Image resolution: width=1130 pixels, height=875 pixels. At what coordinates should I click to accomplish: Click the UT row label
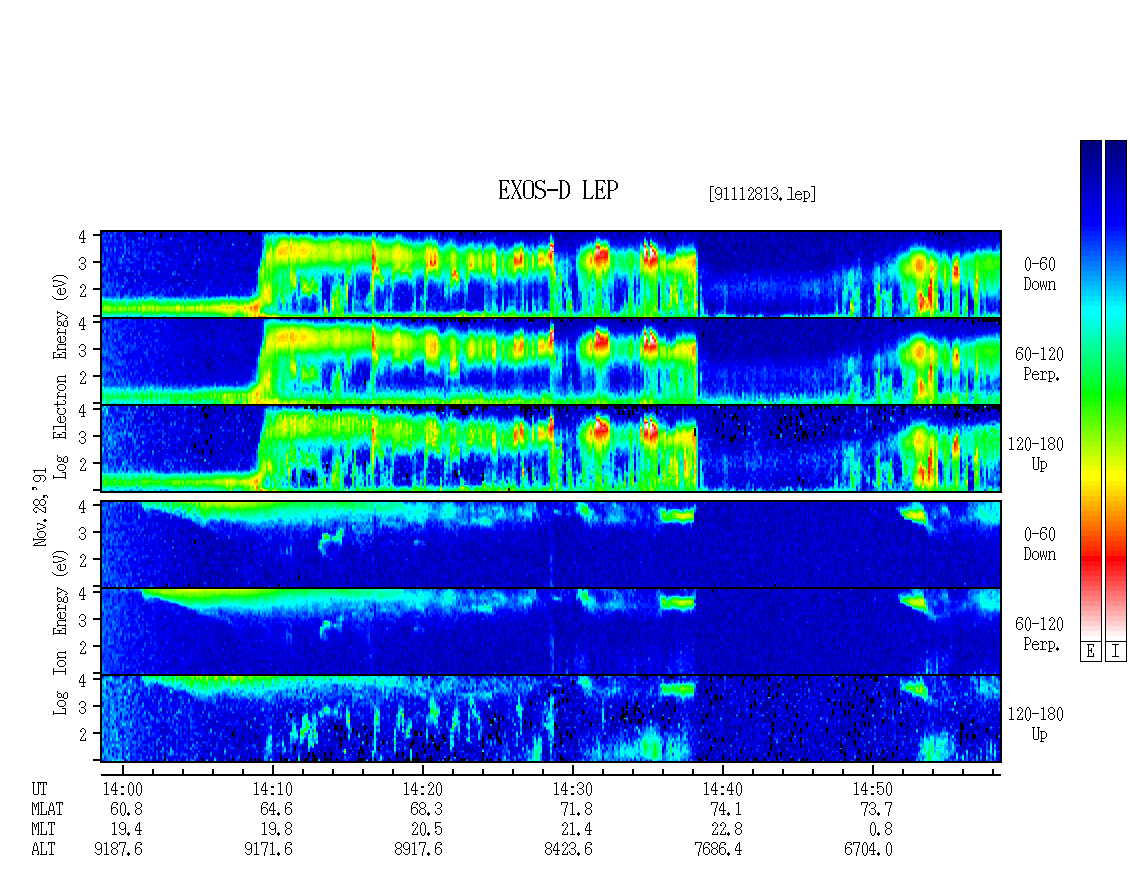pos(39,789)
